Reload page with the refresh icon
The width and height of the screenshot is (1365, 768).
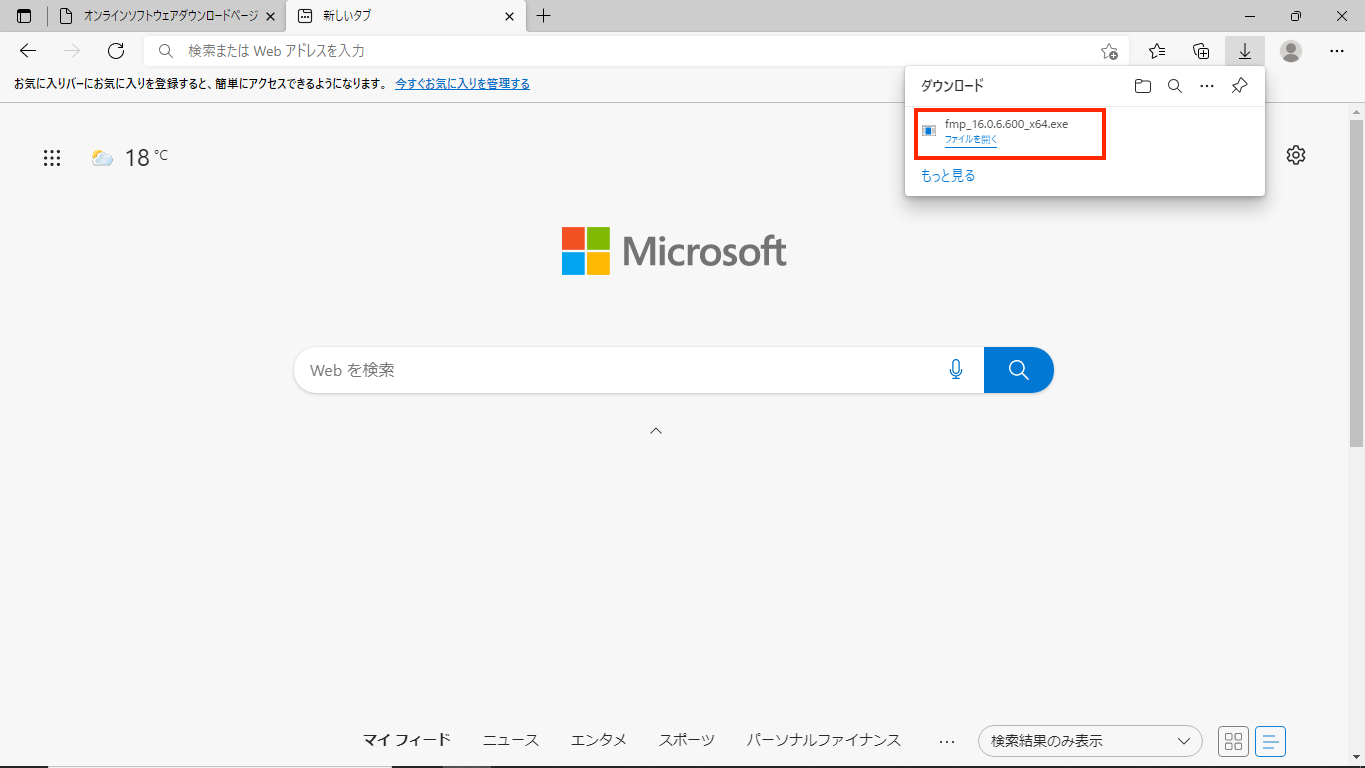click(x=116, y=51)
